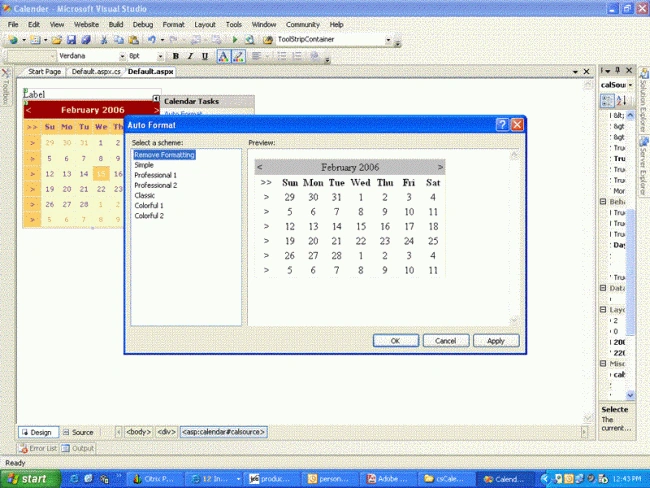Toggle Italic formatting button
Image resolution: width=650 pixels, height=488 pixels.
[190, 56]
